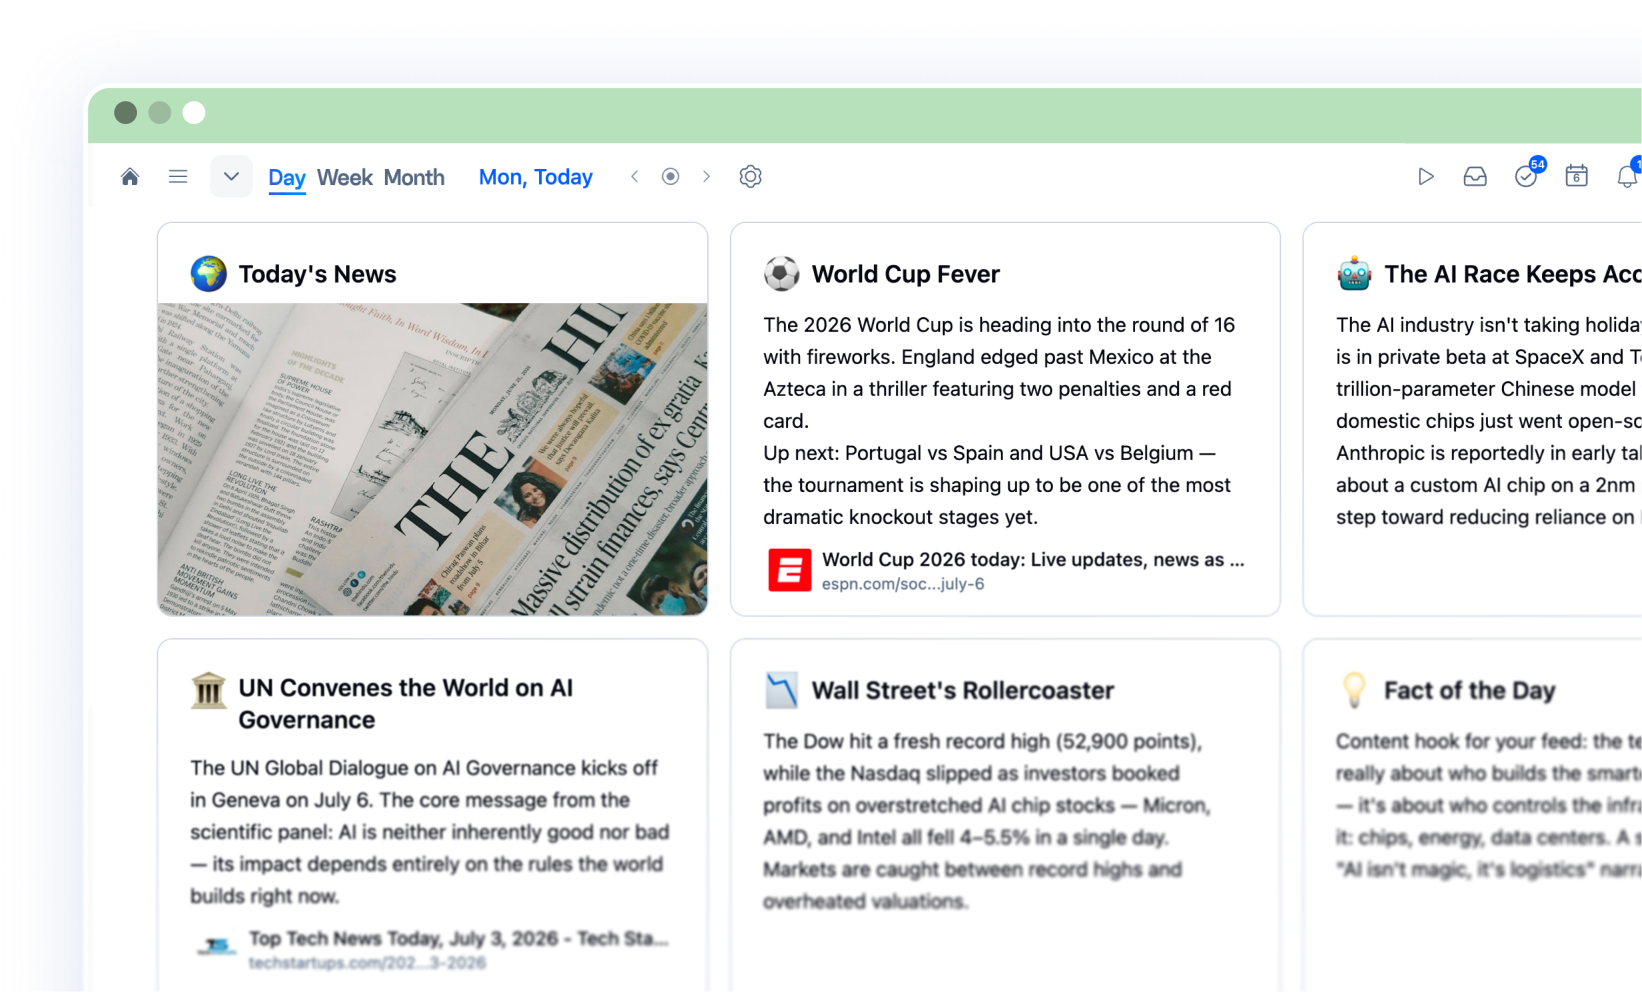Open UN Convenes the World title
This screenshot has height=992, width=1642.
coord(406,704)
